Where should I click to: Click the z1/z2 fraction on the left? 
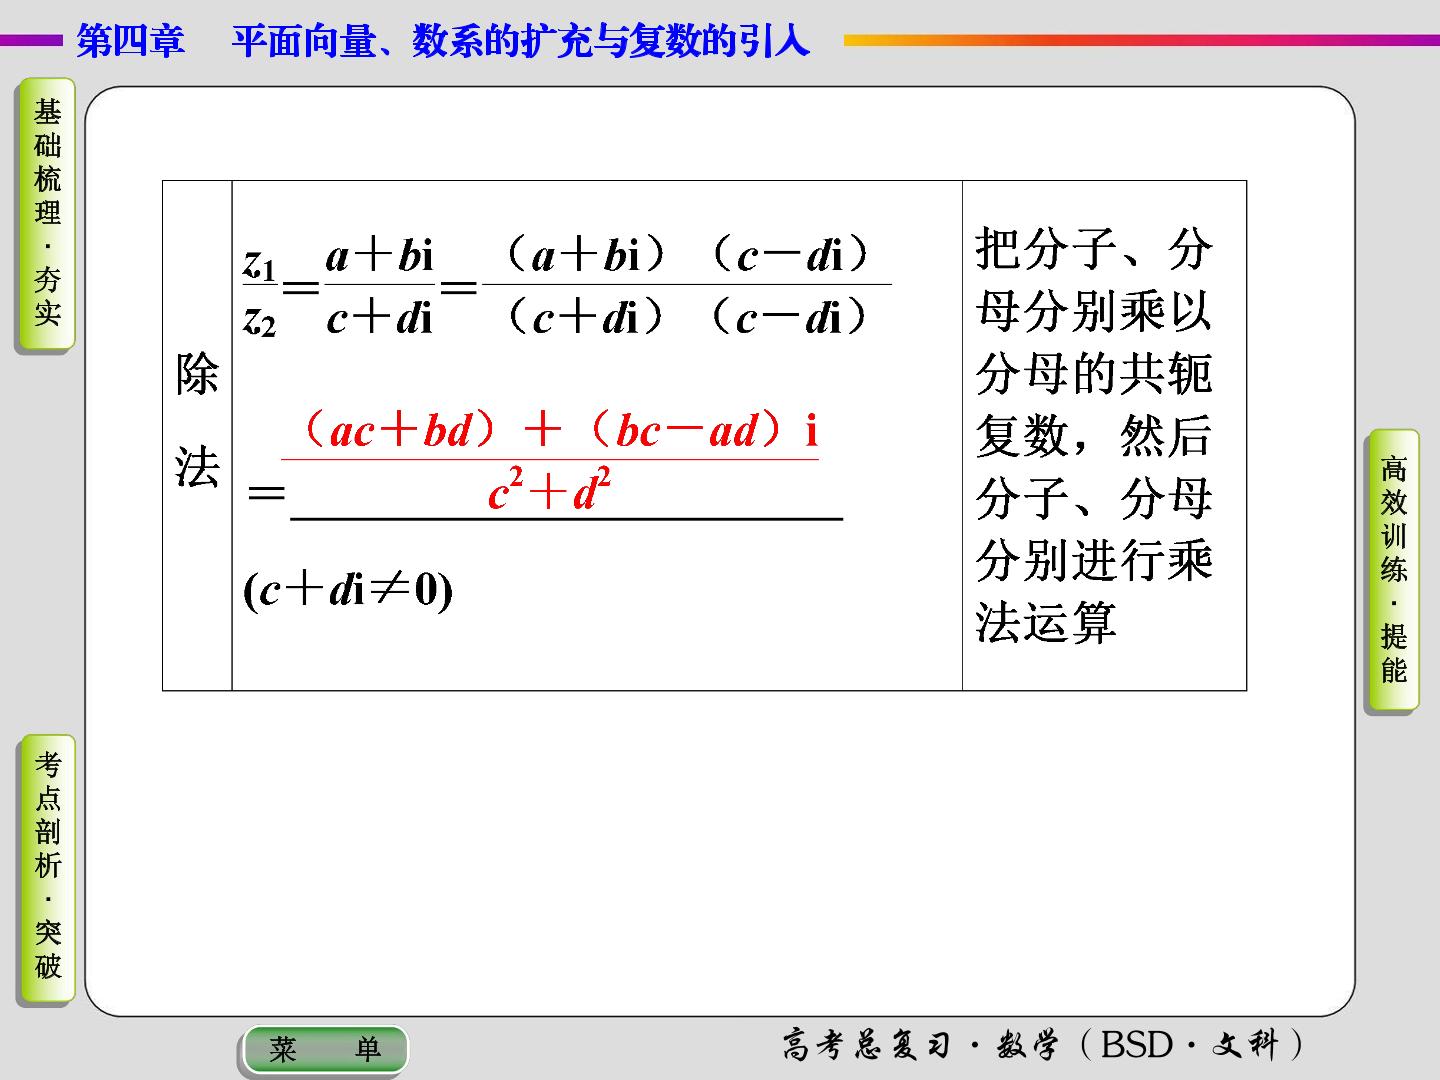pyautogui.click(x=260, y=290)
